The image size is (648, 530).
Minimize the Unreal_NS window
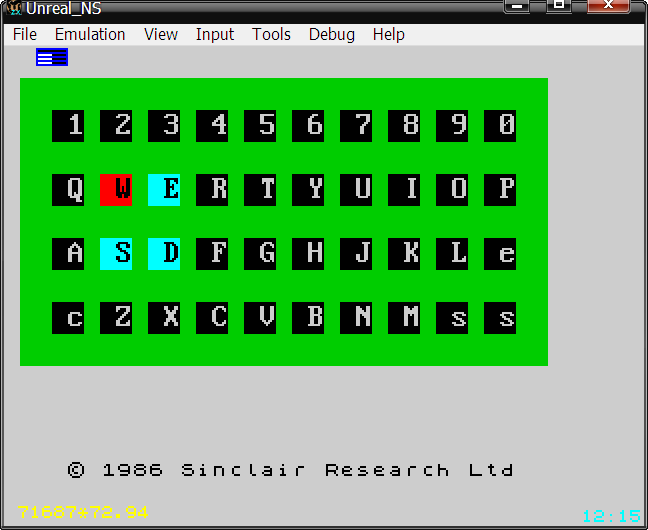click(517, 6)
